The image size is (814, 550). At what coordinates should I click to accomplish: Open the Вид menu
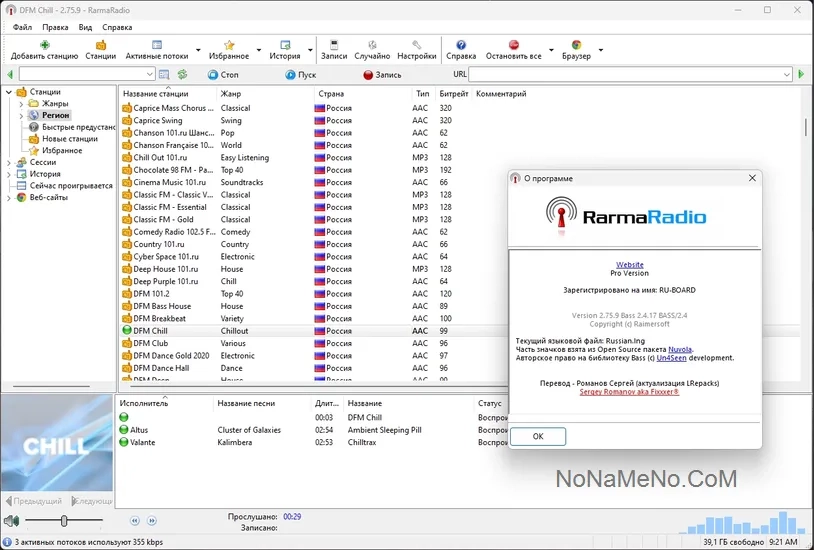(x=85, y=27)
